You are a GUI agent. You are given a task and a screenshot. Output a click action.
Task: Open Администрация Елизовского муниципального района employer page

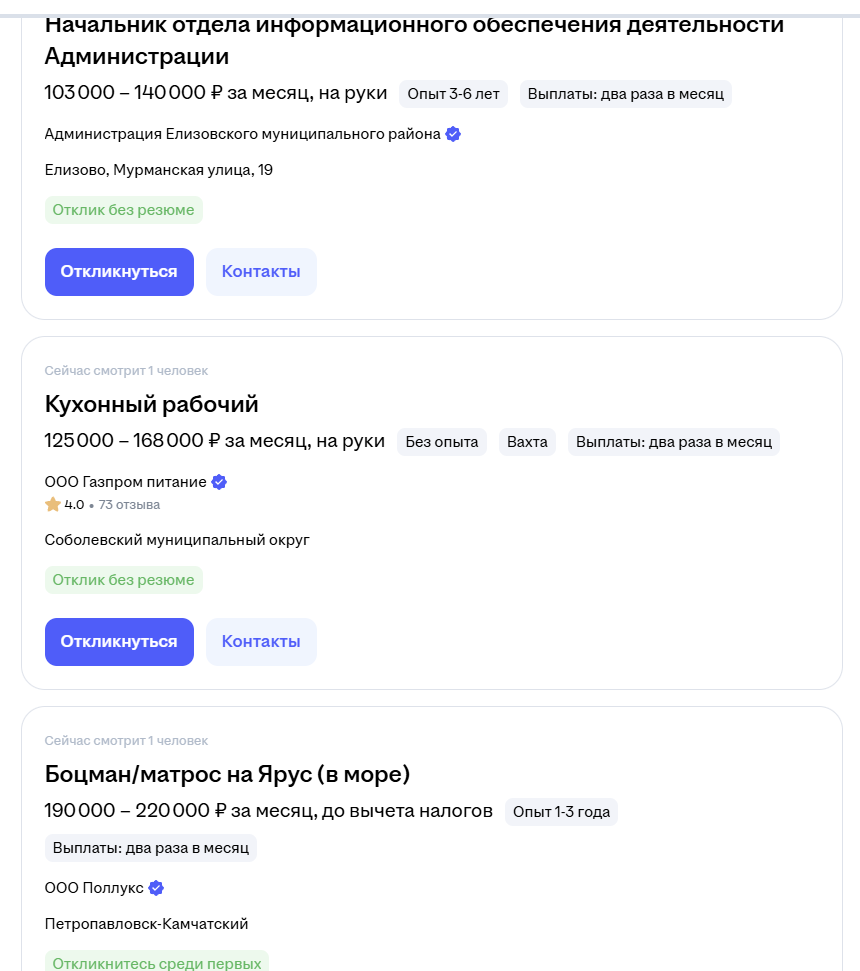242,134
